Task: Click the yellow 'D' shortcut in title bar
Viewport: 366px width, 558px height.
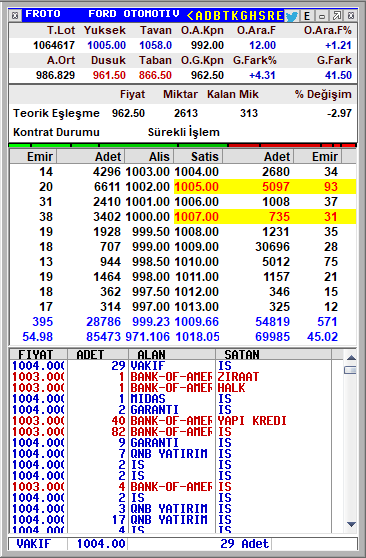Action: pyautogui.click(x=208, y=16)
